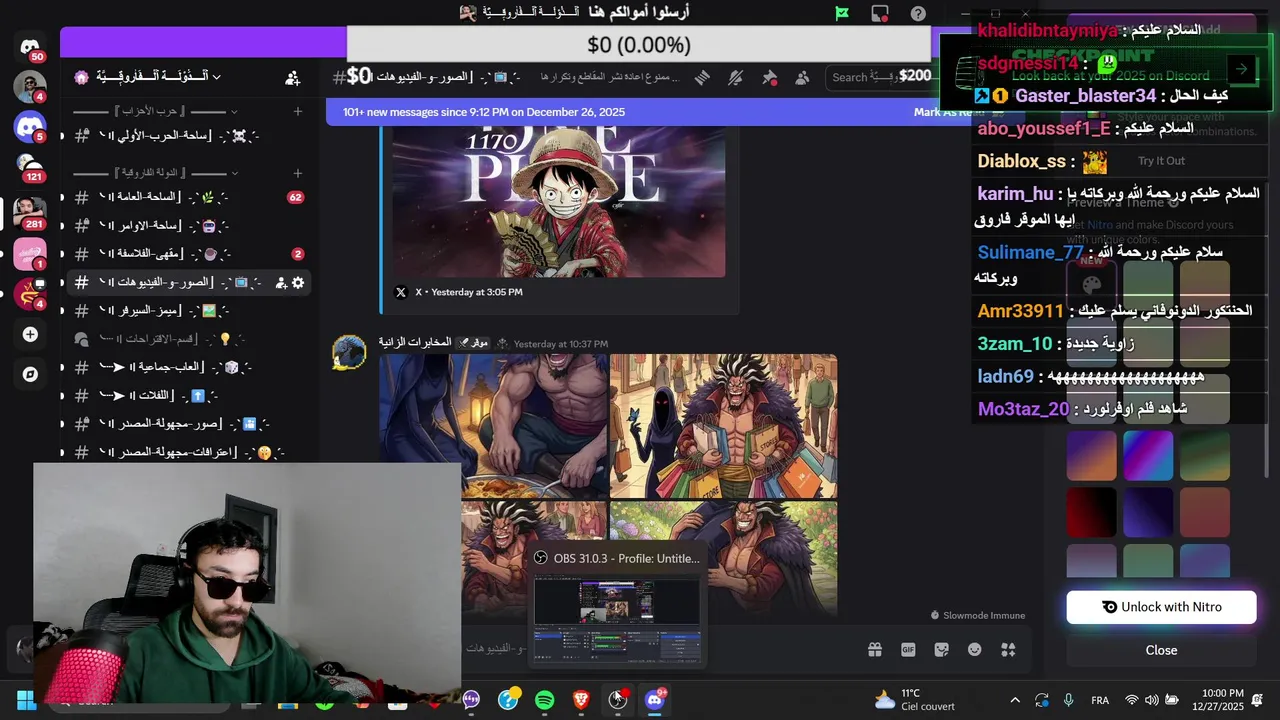Image resolution: width=1280 pixels, height=720 pixels.
Task: Click the channel Search field
Action: 880,77
